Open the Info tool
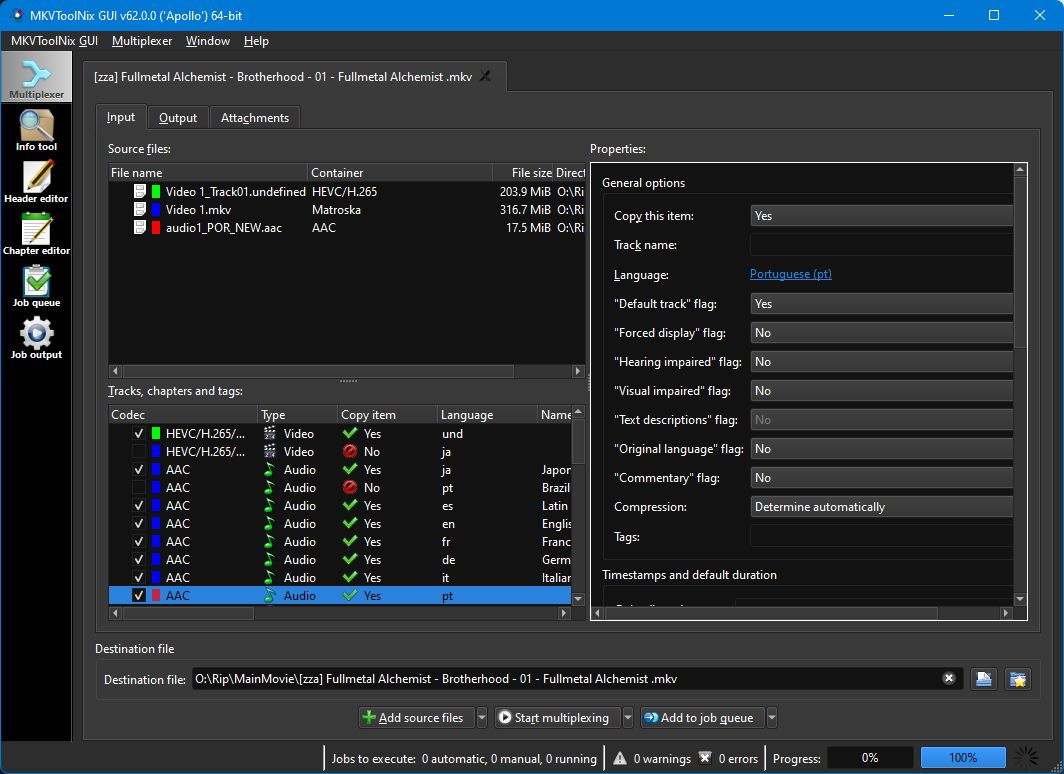This screenshot has width=1064, height=774. (37, 131)
